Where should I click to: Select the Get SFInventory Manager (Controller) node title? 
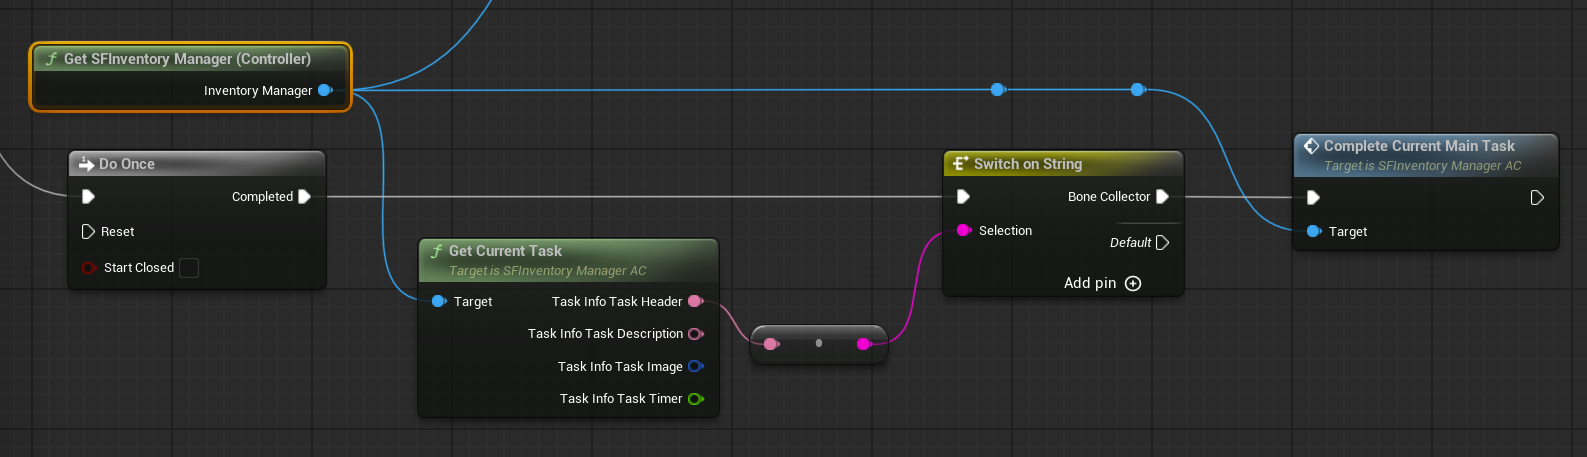187,59
